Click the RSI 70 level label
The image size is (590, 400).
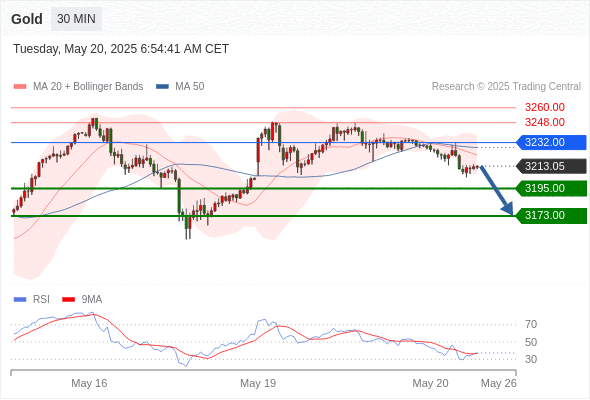(x=531, y=324)
